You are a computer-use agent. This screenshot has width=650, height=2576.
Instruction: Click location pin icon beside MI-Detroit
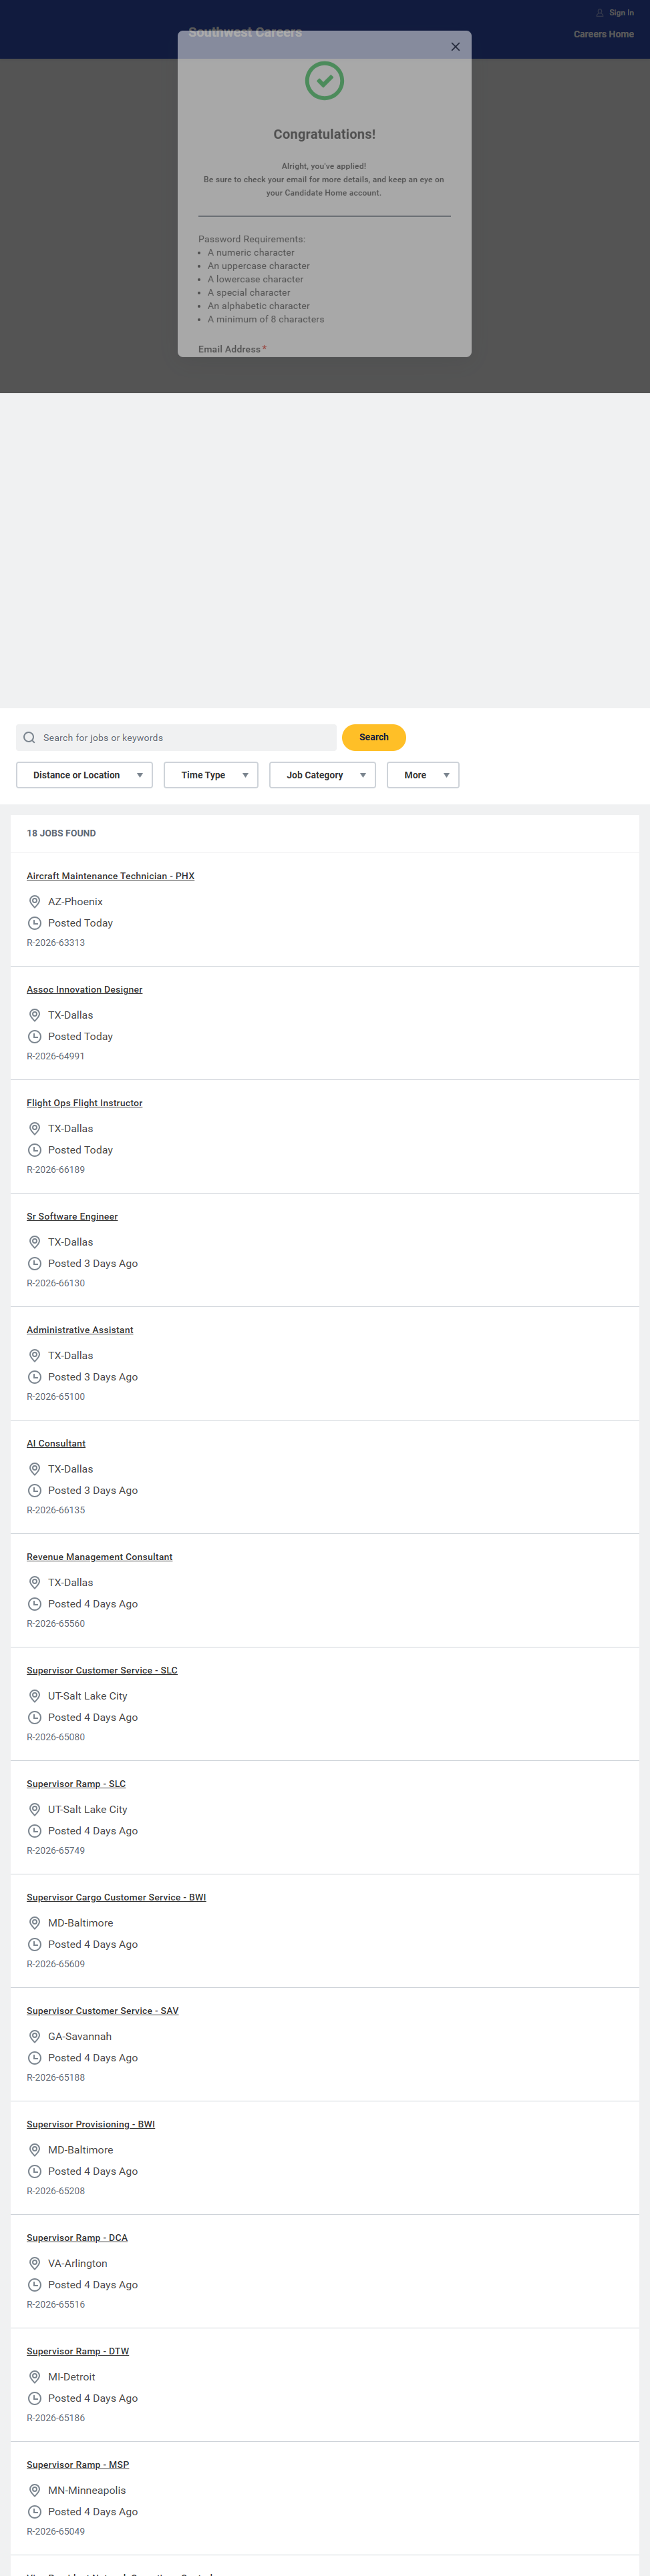[34, 2377]
